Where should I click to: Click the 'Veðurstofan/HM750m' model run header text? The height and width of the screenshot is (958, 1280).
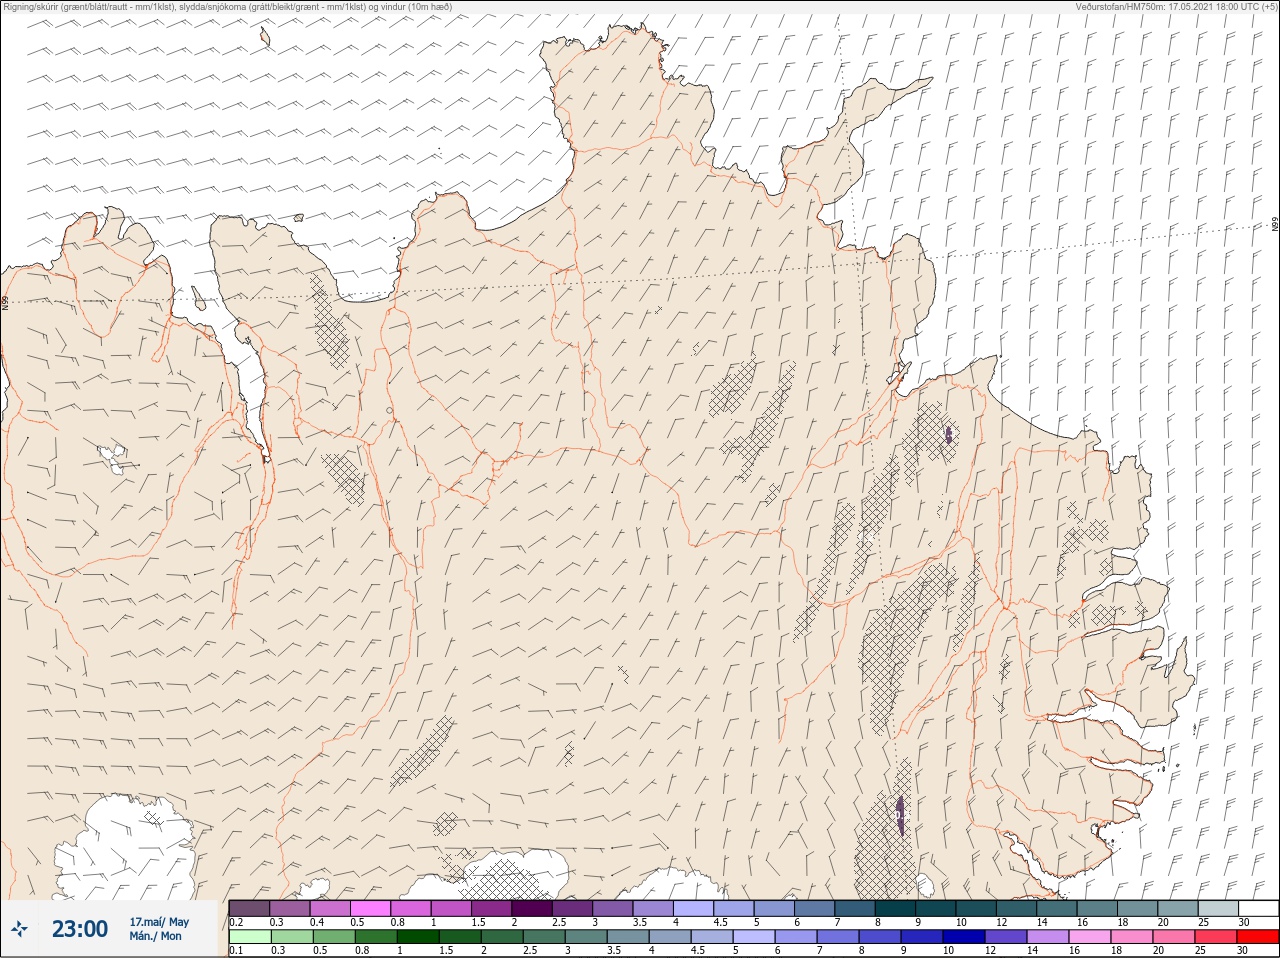(x=1176, y=6)
